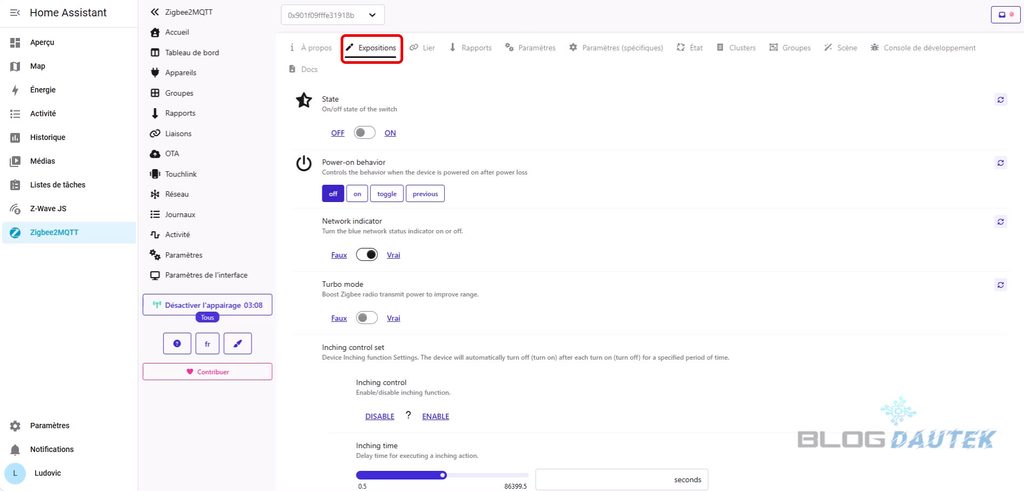The image size is (1024, 491).
Task: Go to Accueil home icon
Action: click(155, 32)
